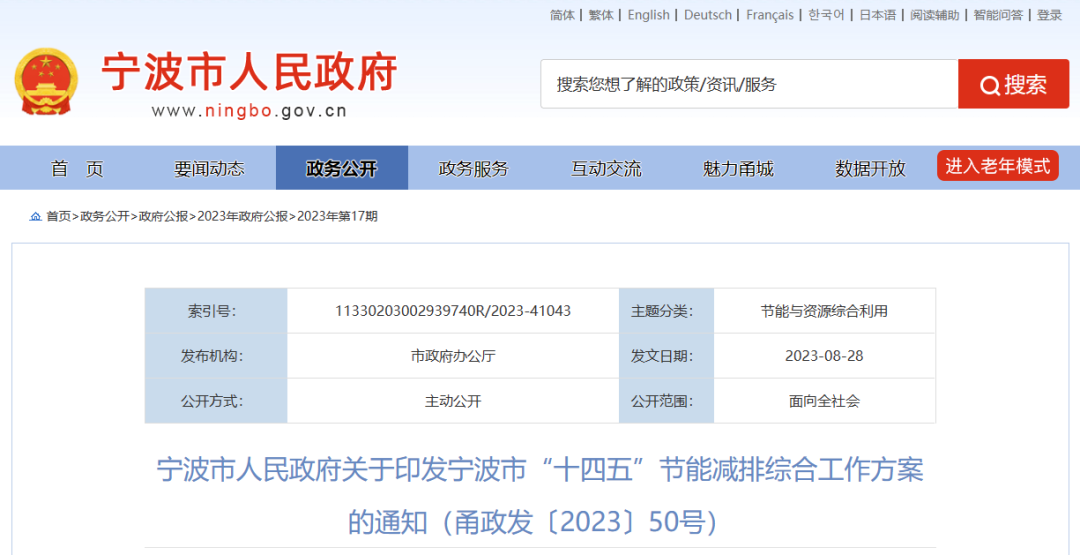1080x555 pixels.
Task: Open the 数据开放 navigation tab
Action: (870, 169)
